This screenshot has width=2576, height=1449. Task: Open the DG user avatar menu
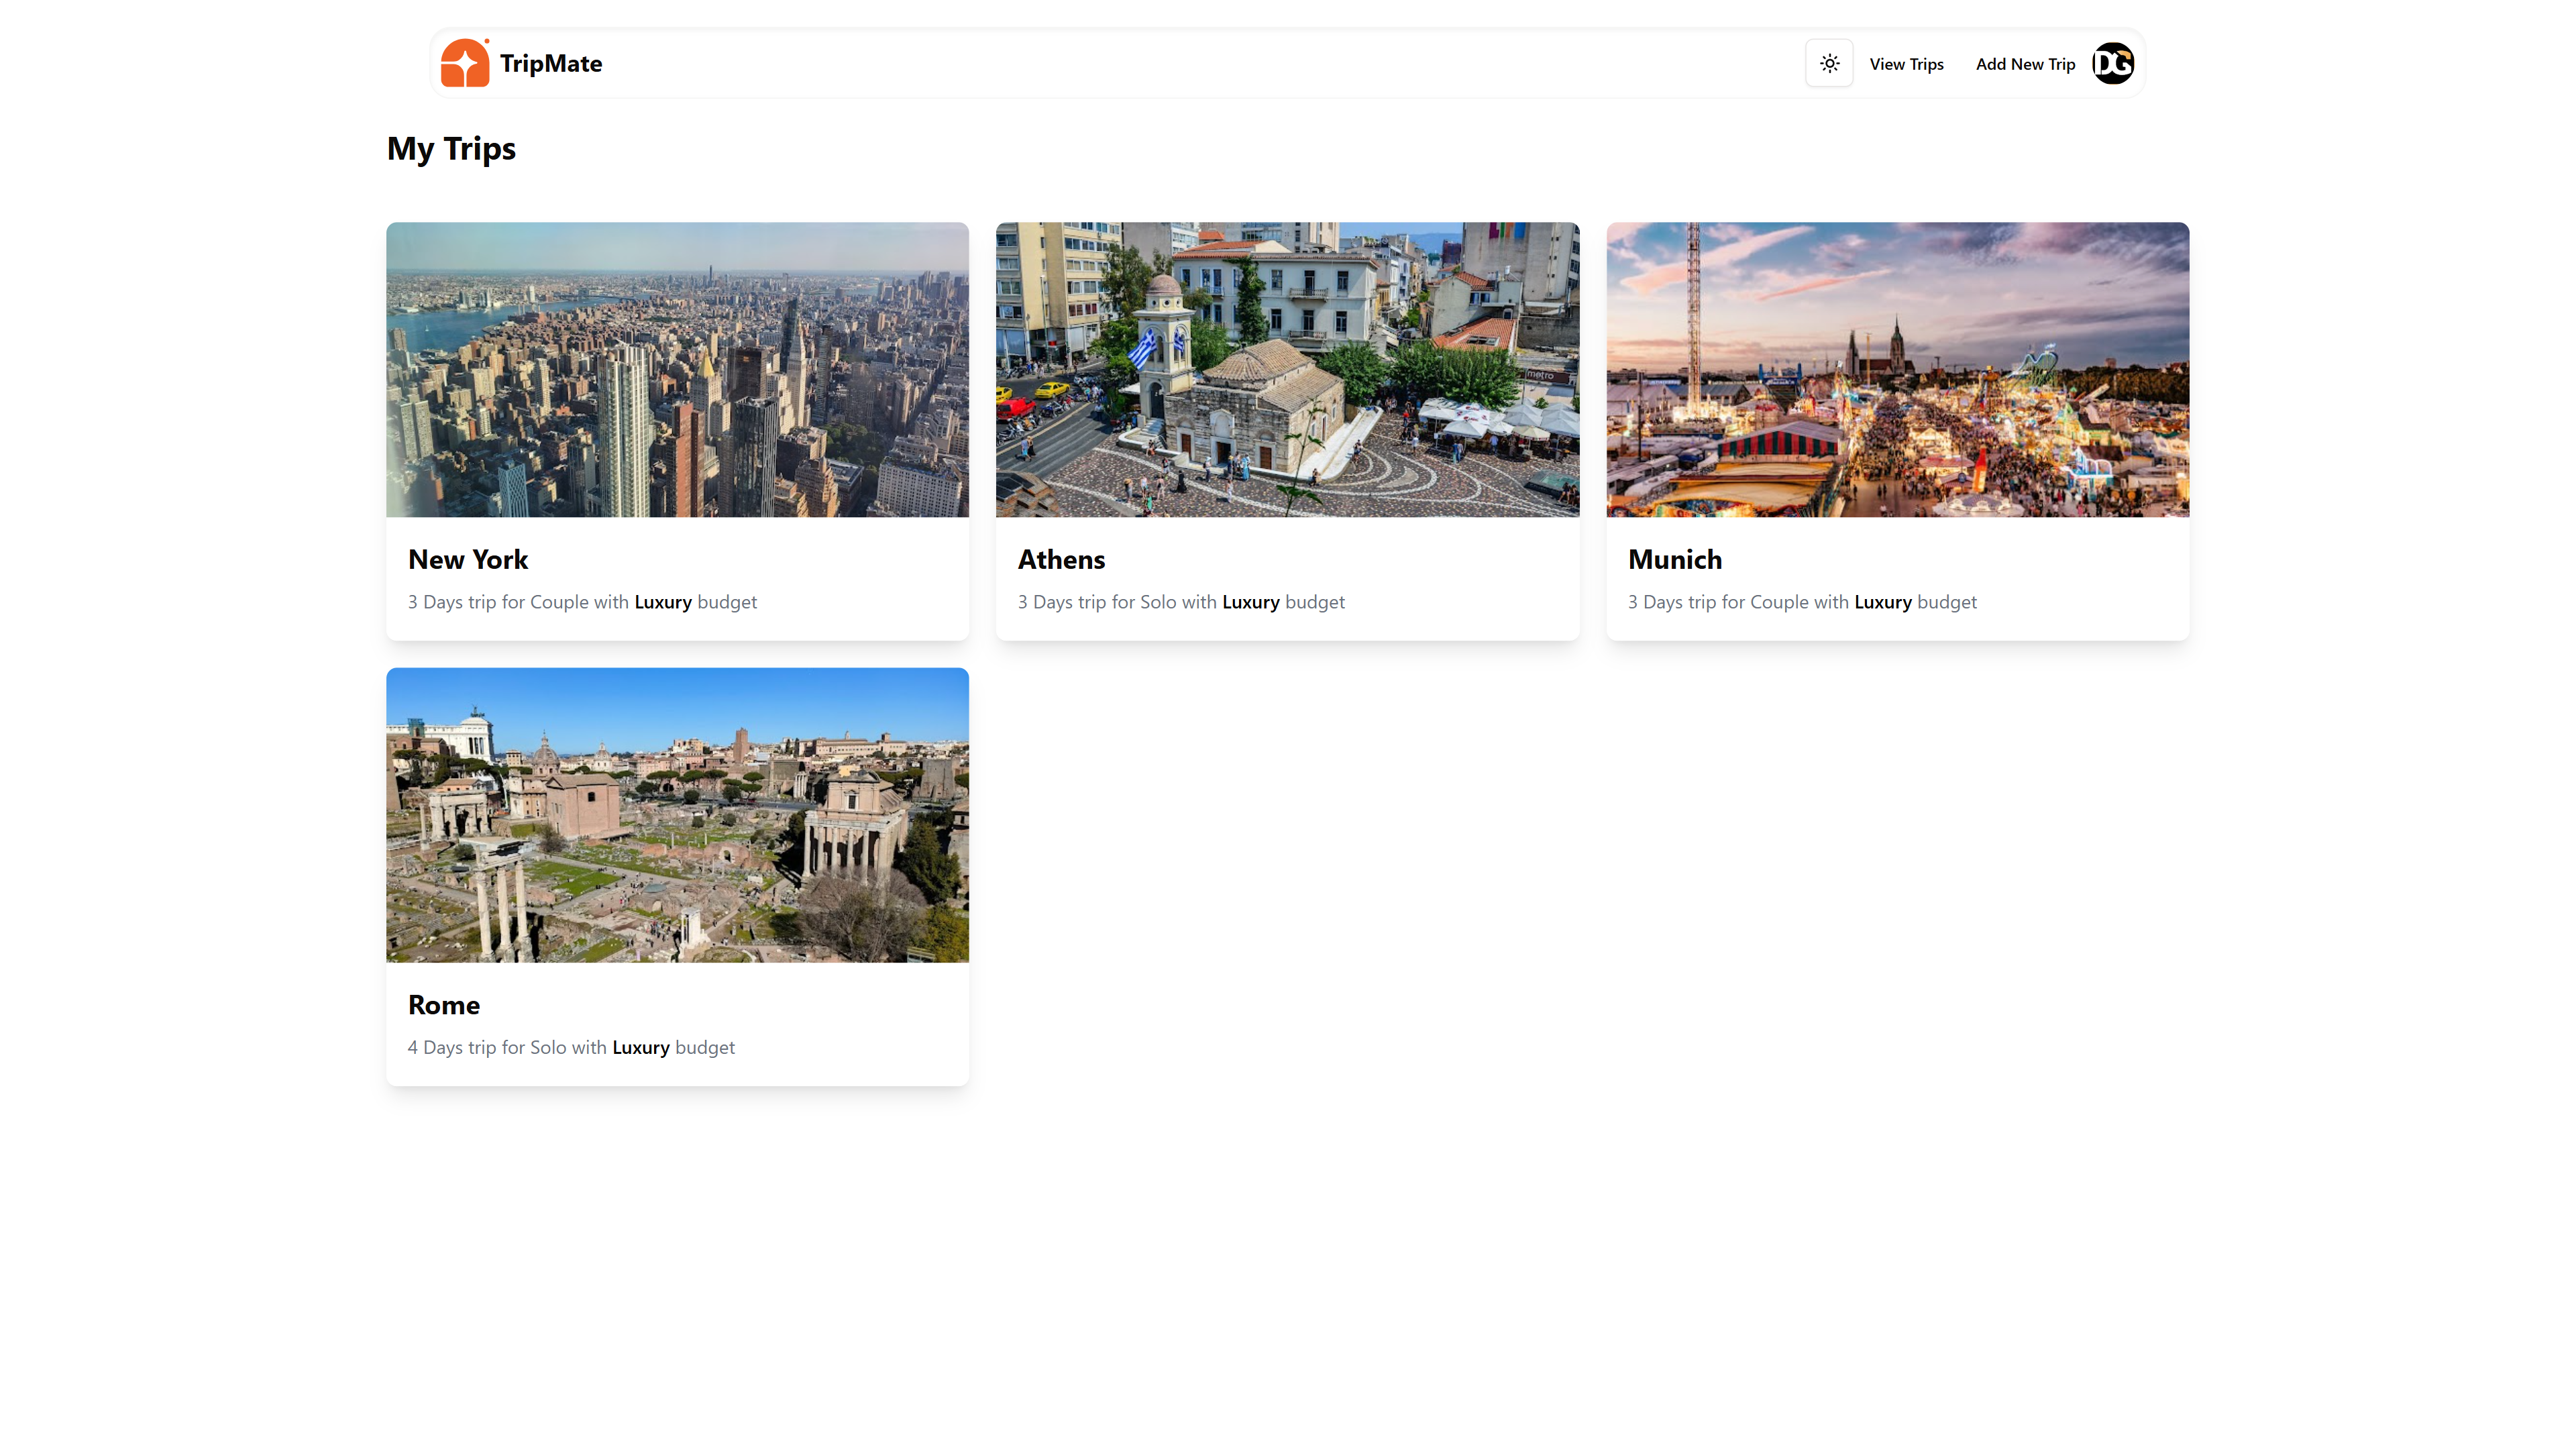point(2113,64)
